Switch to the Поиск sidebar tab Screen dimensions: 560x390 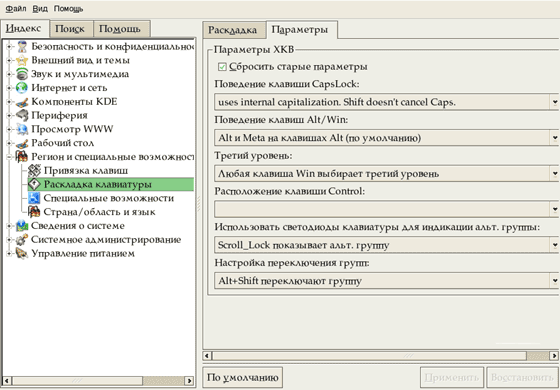(x=71, y=29)
